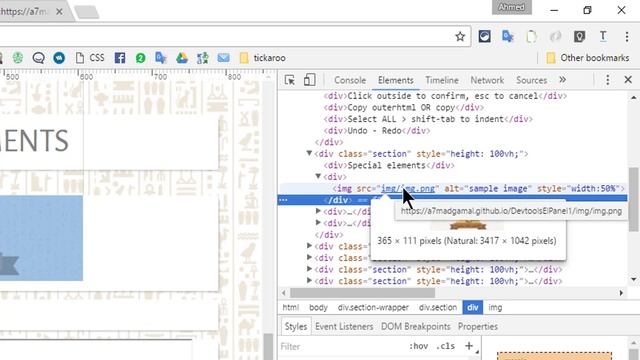Open the blue round bookmark icon
Image resolution: width=640 pixels, height=360 pixels.
(59, 58)
